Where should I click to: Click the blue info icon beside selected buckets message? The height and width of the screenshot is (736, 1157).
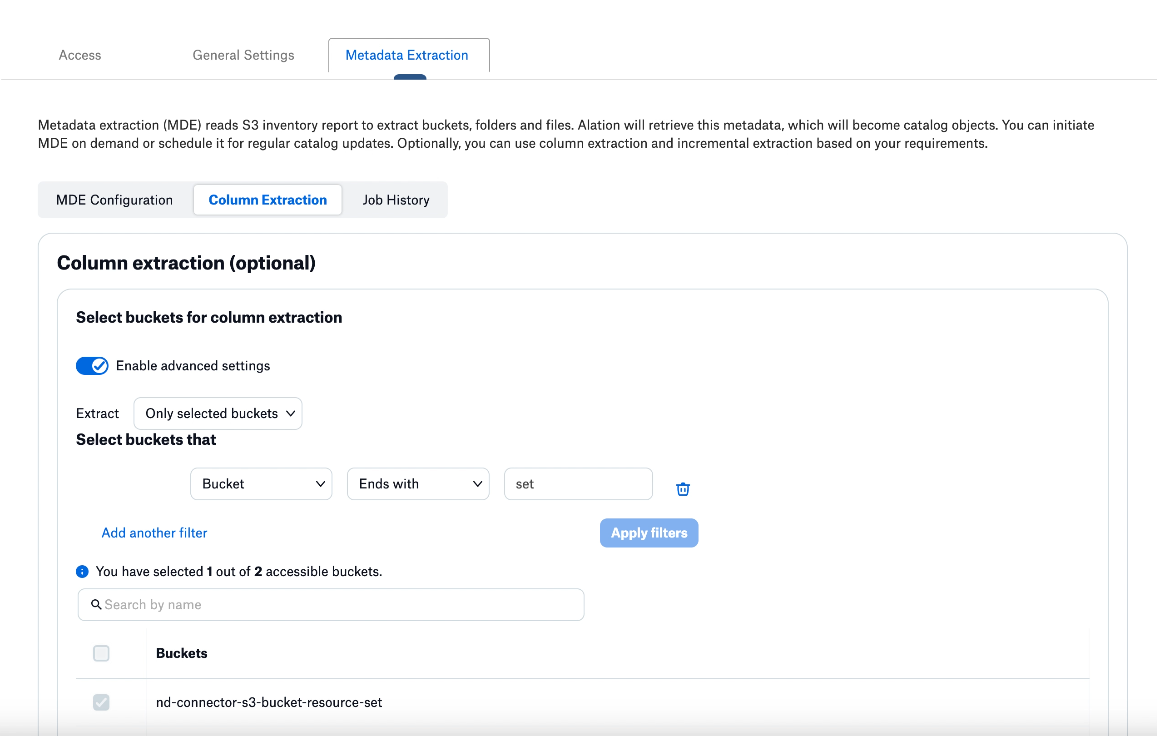[82, 571]
